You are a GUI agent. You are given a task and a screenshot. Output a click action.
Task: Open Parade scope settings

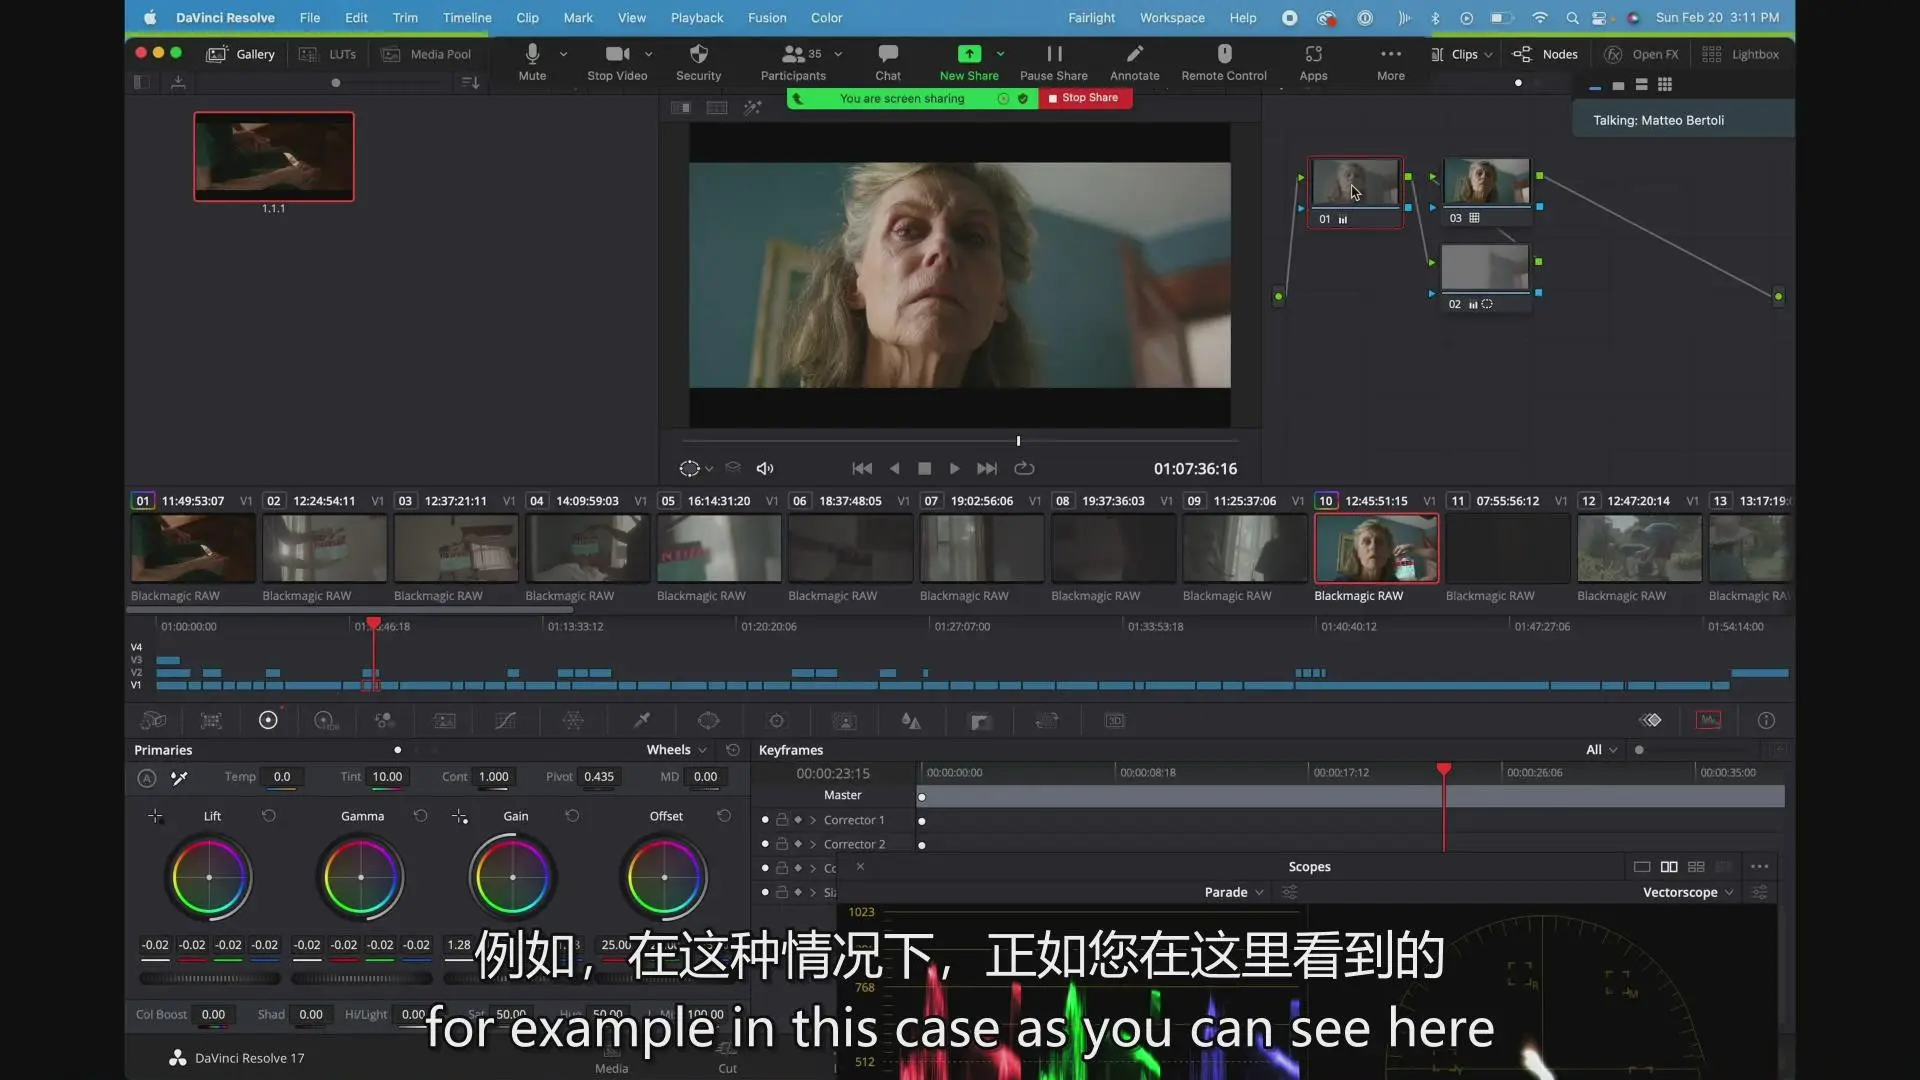click(1290, 892)
